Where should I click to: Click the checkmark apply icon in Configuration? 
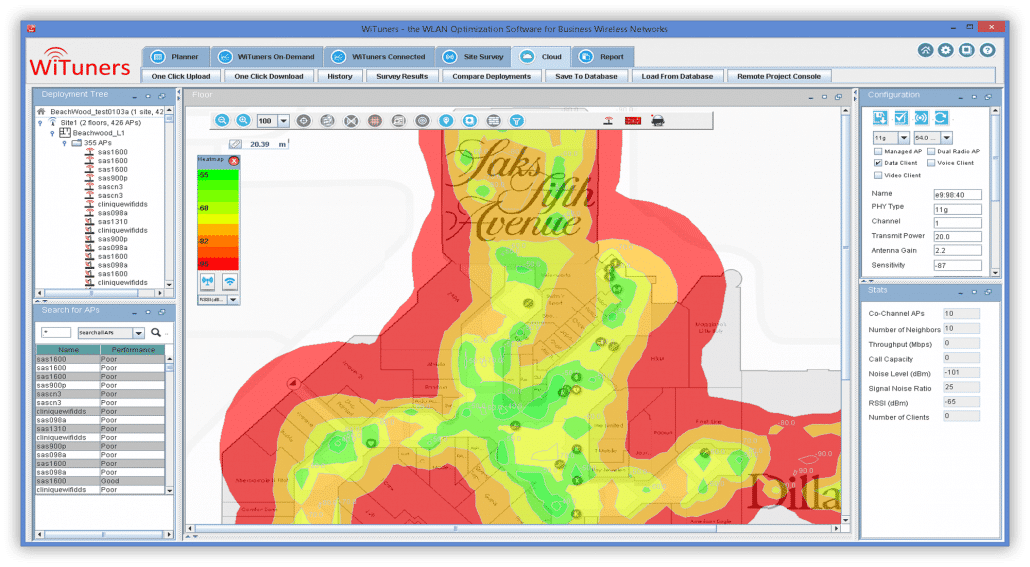[x=901, y=118]
